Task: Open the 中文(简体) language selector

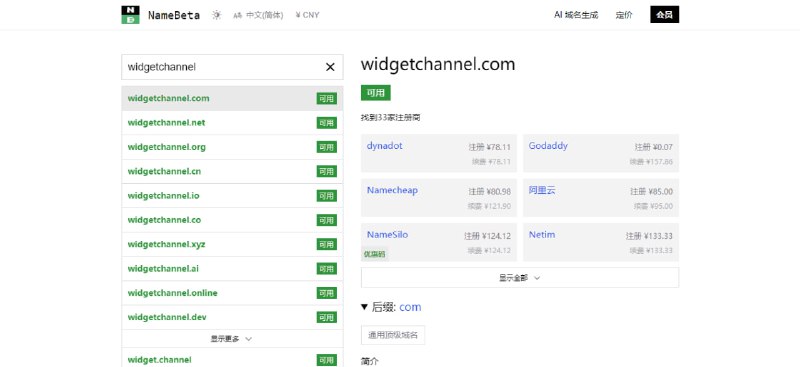Action: point(258,15)
